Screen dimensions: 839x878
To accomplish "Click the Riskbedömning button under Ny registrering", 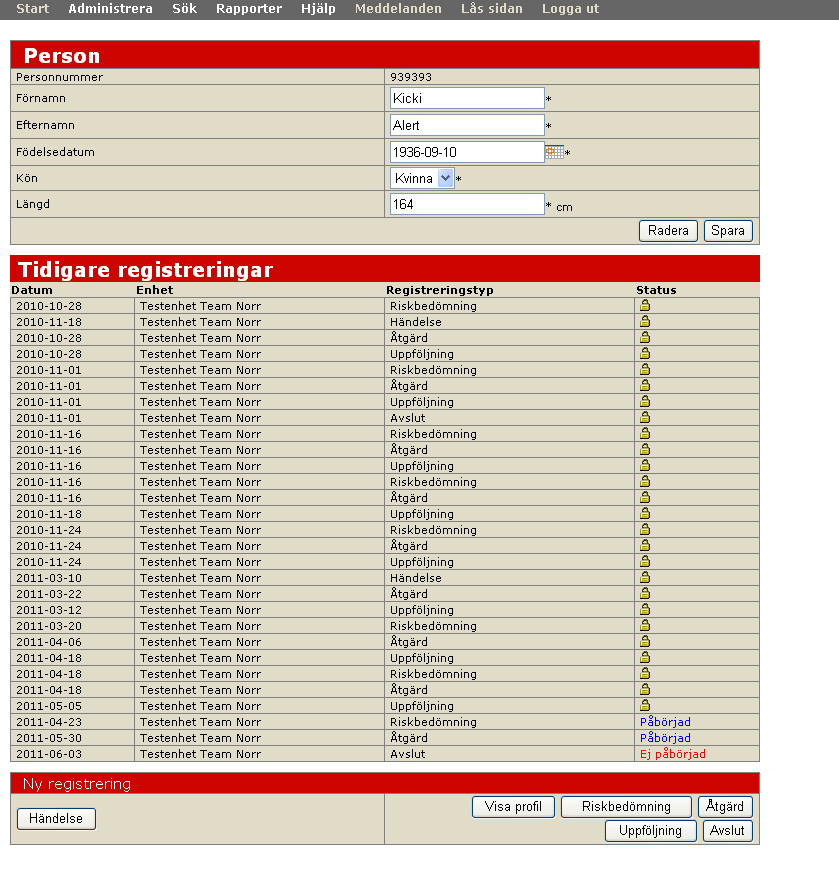I will click(626, 806).
